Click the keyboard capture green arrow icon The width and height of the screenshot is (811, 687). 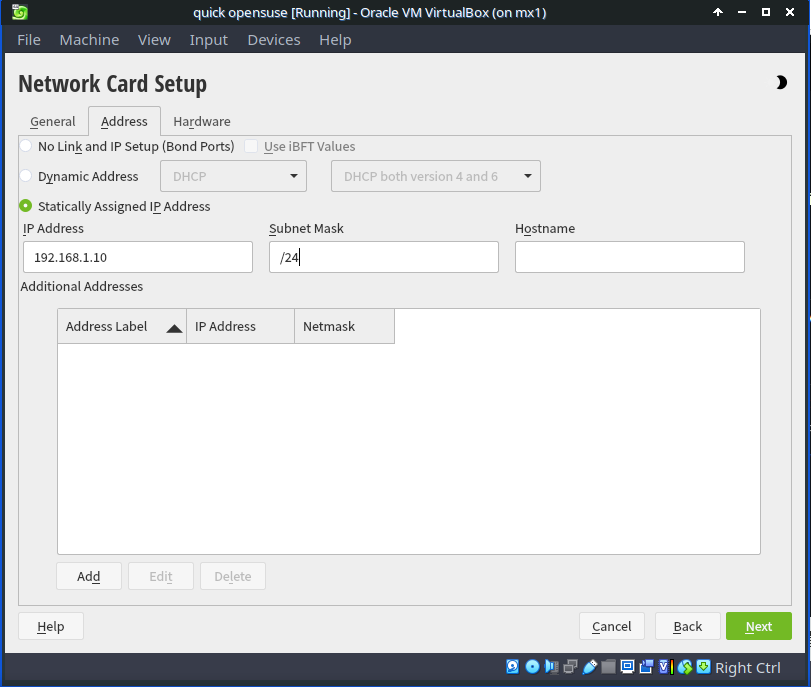(703, 667)
